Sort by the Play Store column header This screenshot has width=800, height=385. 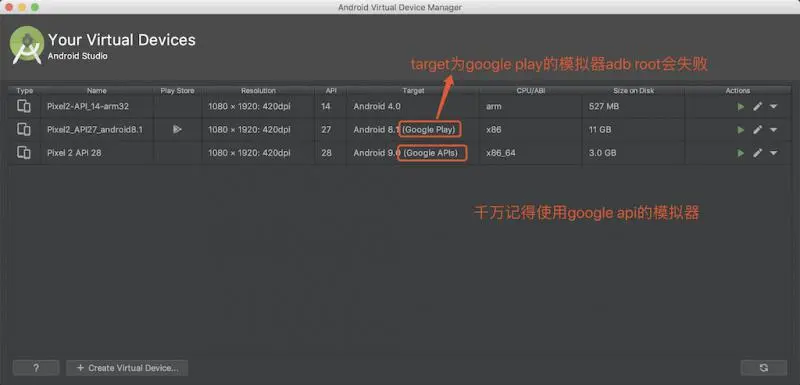[178, 91]
